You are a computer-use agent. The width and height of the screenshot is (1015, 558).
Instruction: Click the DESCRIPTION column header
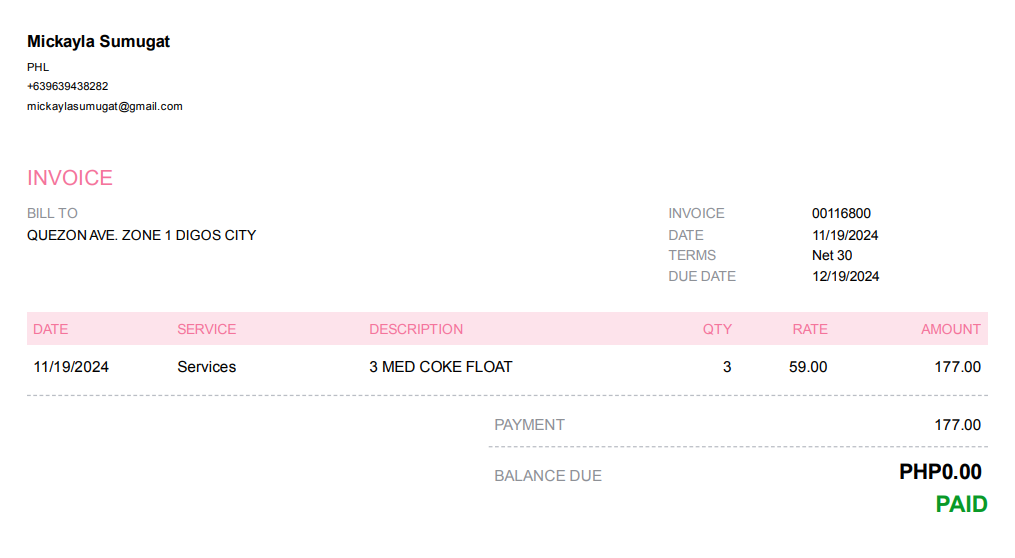click(416, 329)
